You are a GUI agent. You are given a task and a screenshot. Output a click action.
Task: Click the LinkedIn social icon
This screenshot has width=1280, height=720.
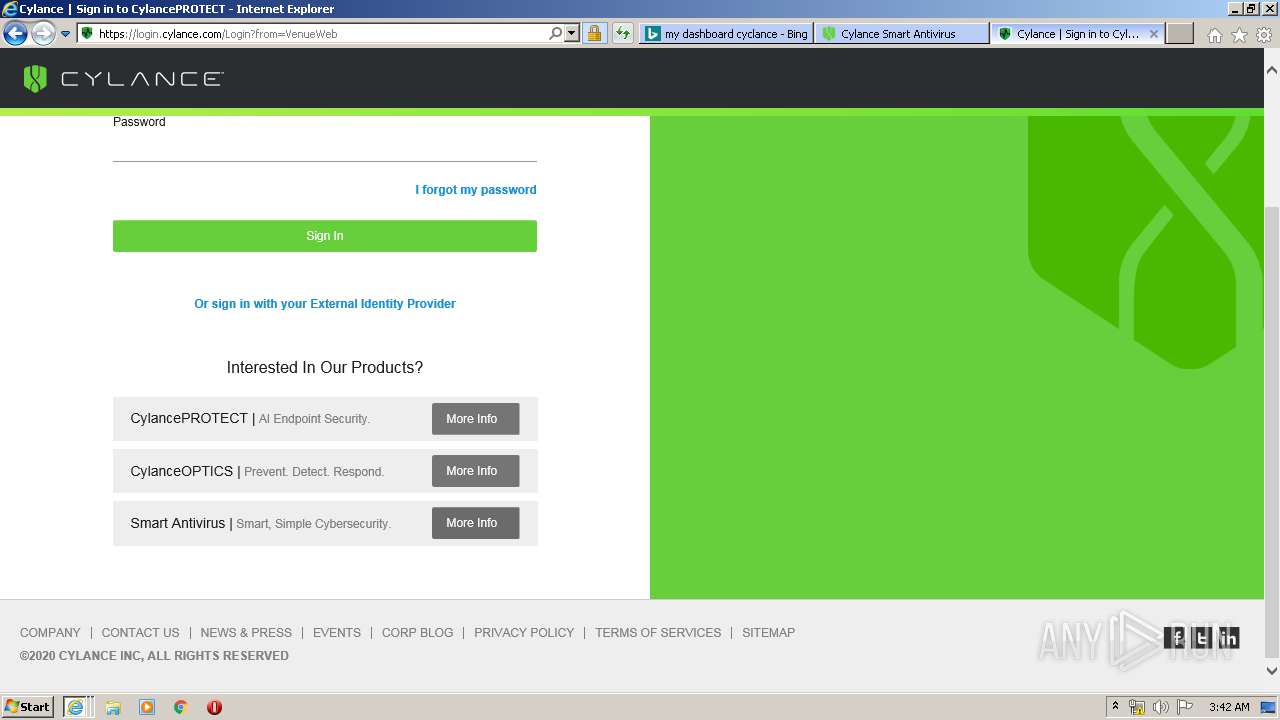click(1228, 637)
